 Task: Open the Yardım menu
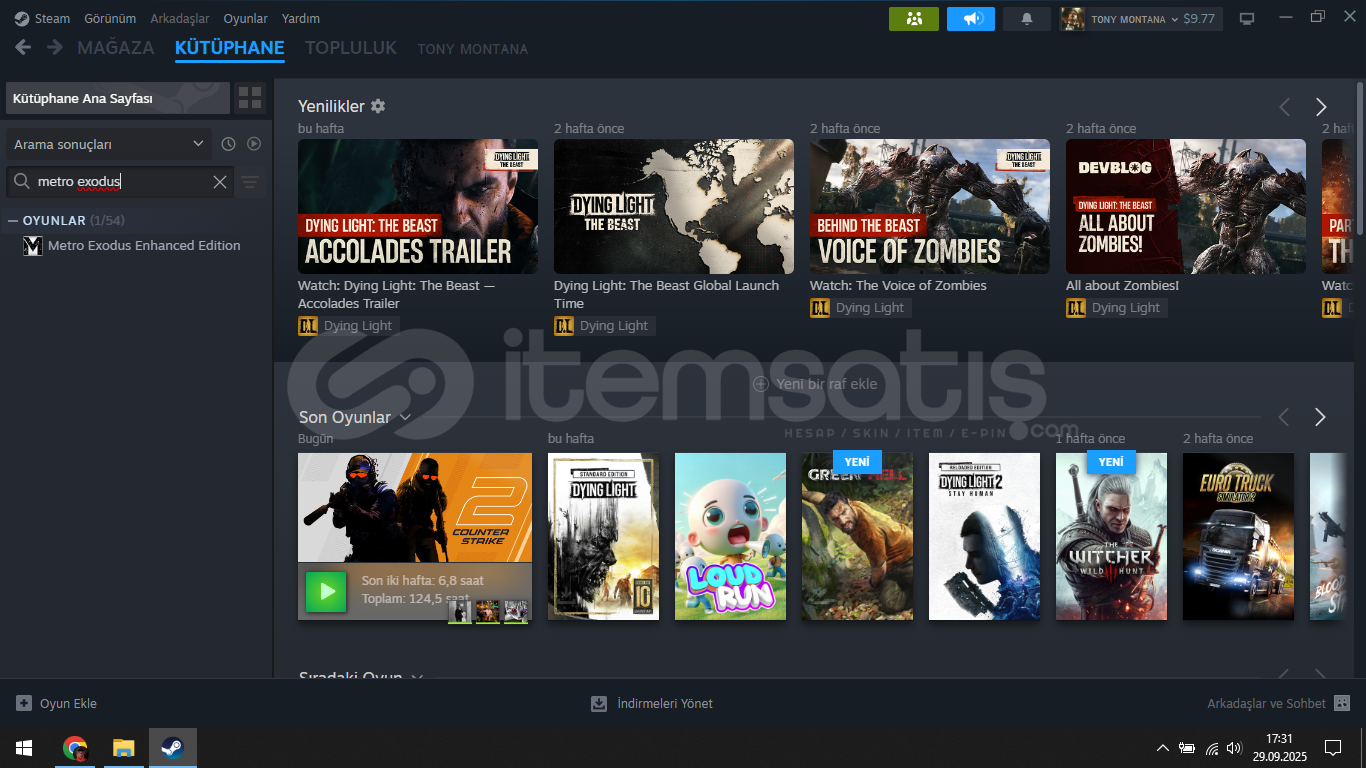(x=301, y=19)
